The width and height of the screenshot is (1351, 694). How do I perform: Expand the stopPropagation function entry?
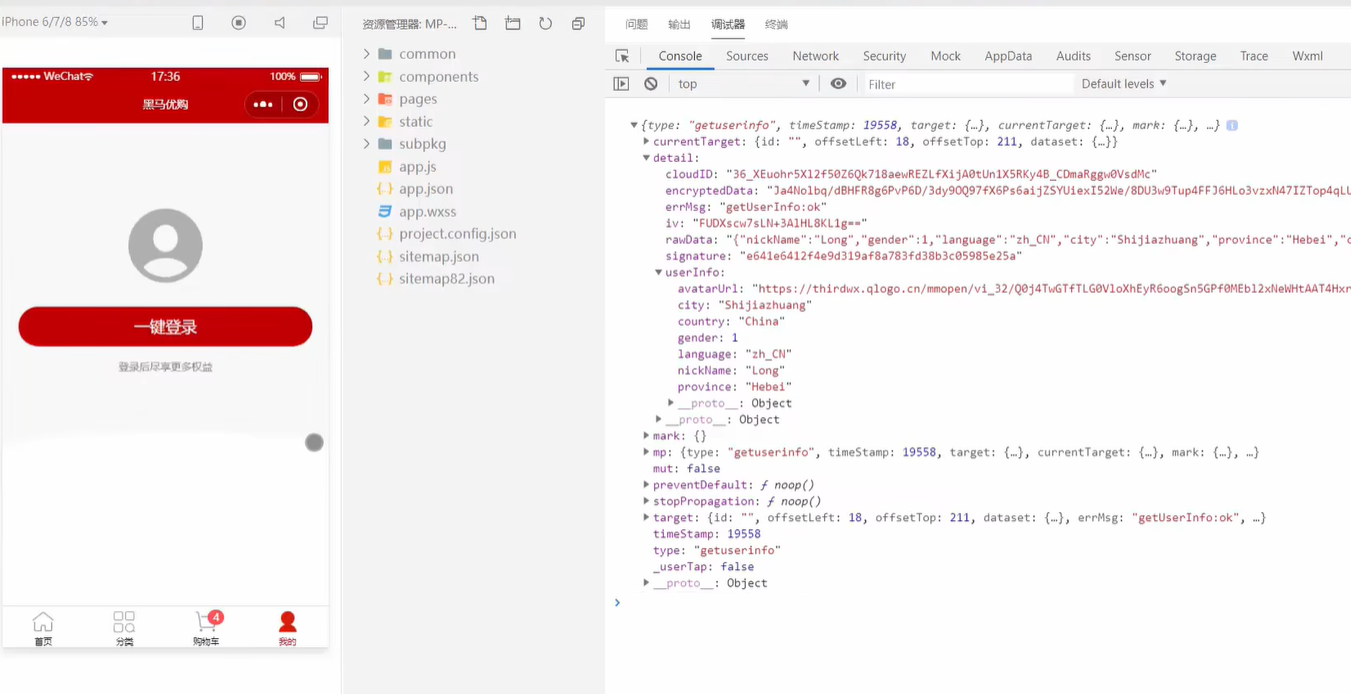pyautogui.click(x=646, y=501)
